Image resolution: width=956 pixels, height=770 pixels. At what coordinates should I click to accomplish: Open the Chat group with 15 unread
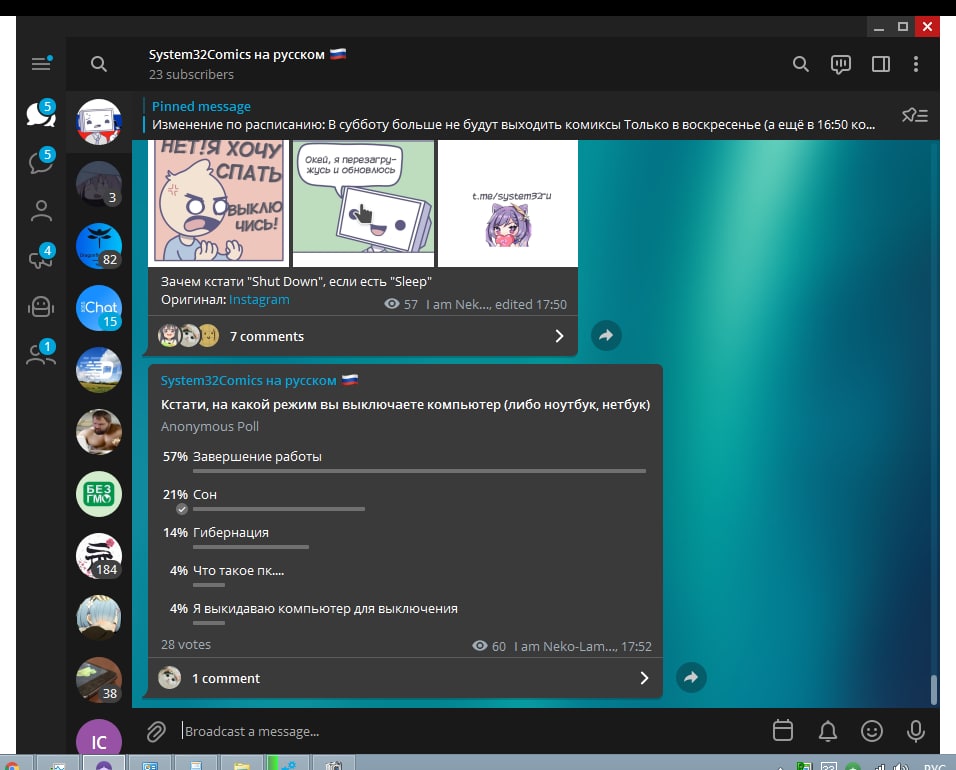tap(99, 308)
